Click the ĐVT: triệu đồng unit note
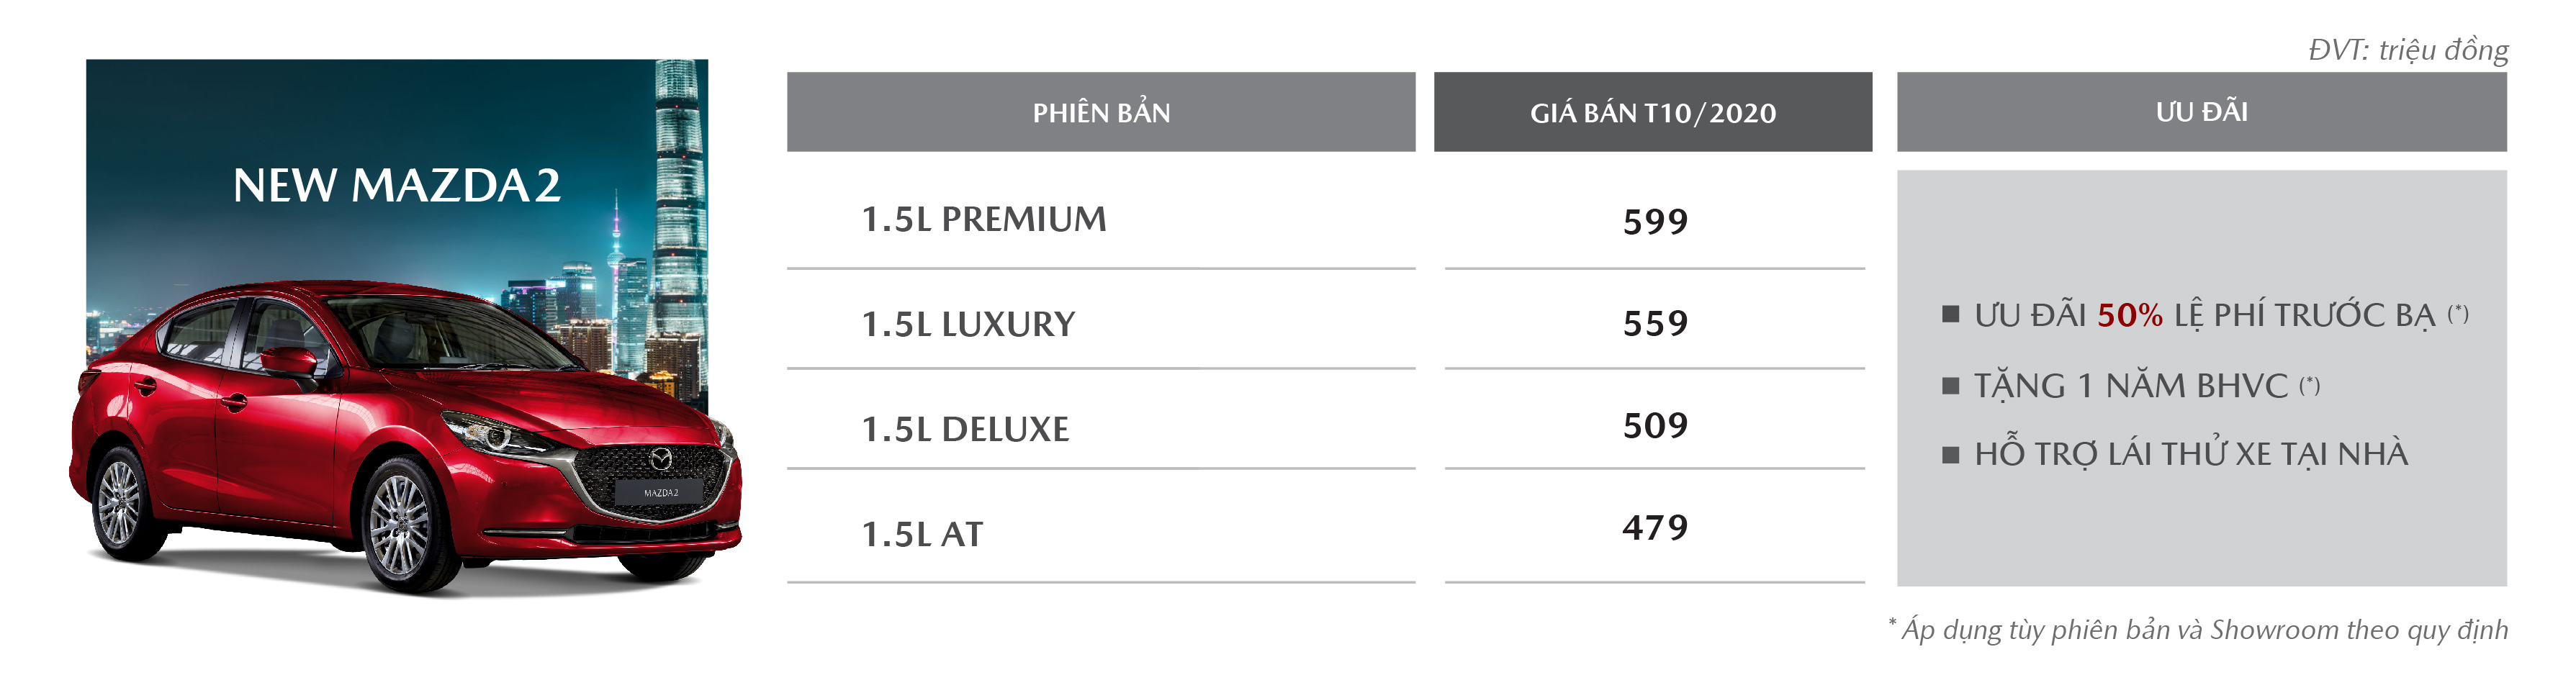Image resolution: width=2576 pixels, height=675 pixels. point(2408,49)
